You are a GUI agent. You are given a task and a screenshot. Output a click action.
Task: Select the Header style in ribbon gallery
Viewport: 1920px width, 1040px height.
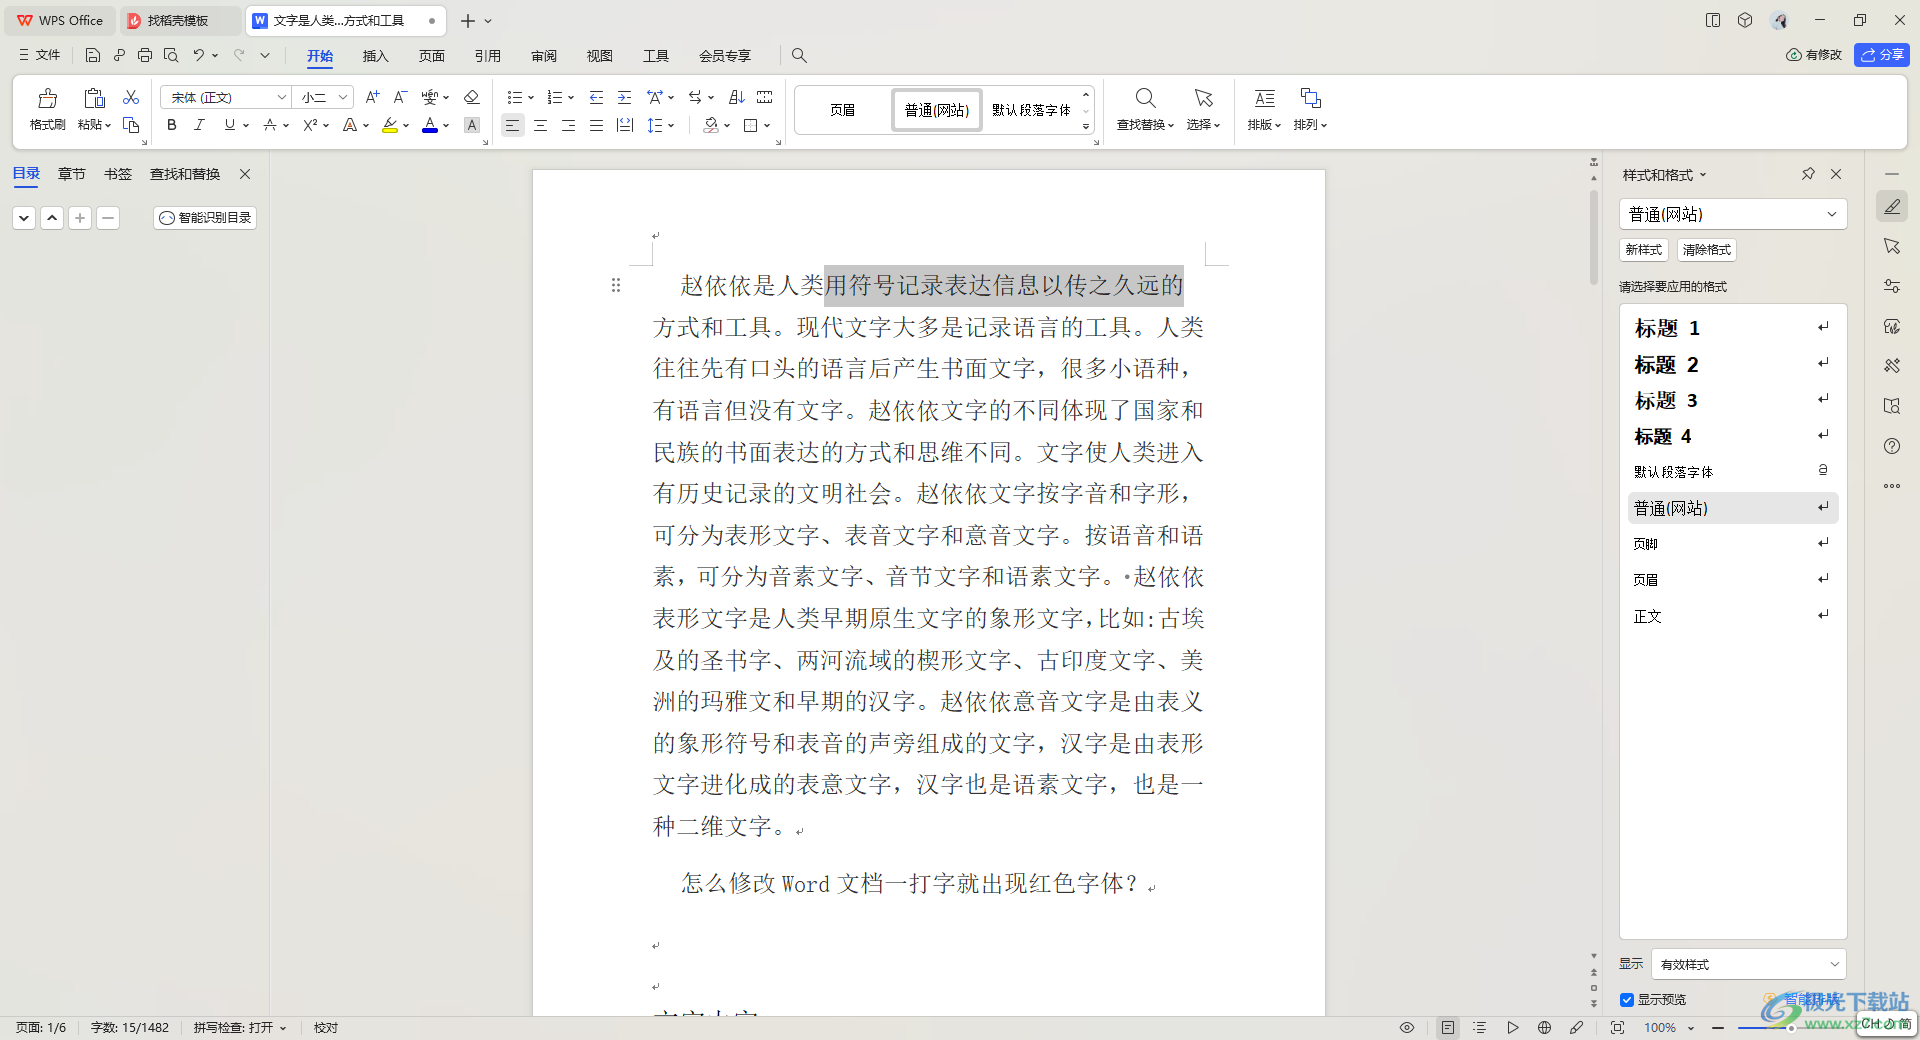tap(842, 110)
